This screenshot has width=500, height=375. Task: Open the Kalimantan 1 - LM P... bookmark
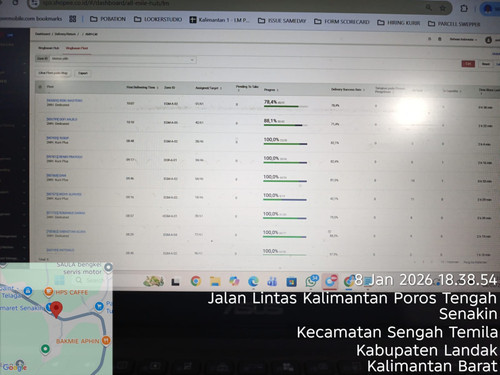[x=219, y=20]
